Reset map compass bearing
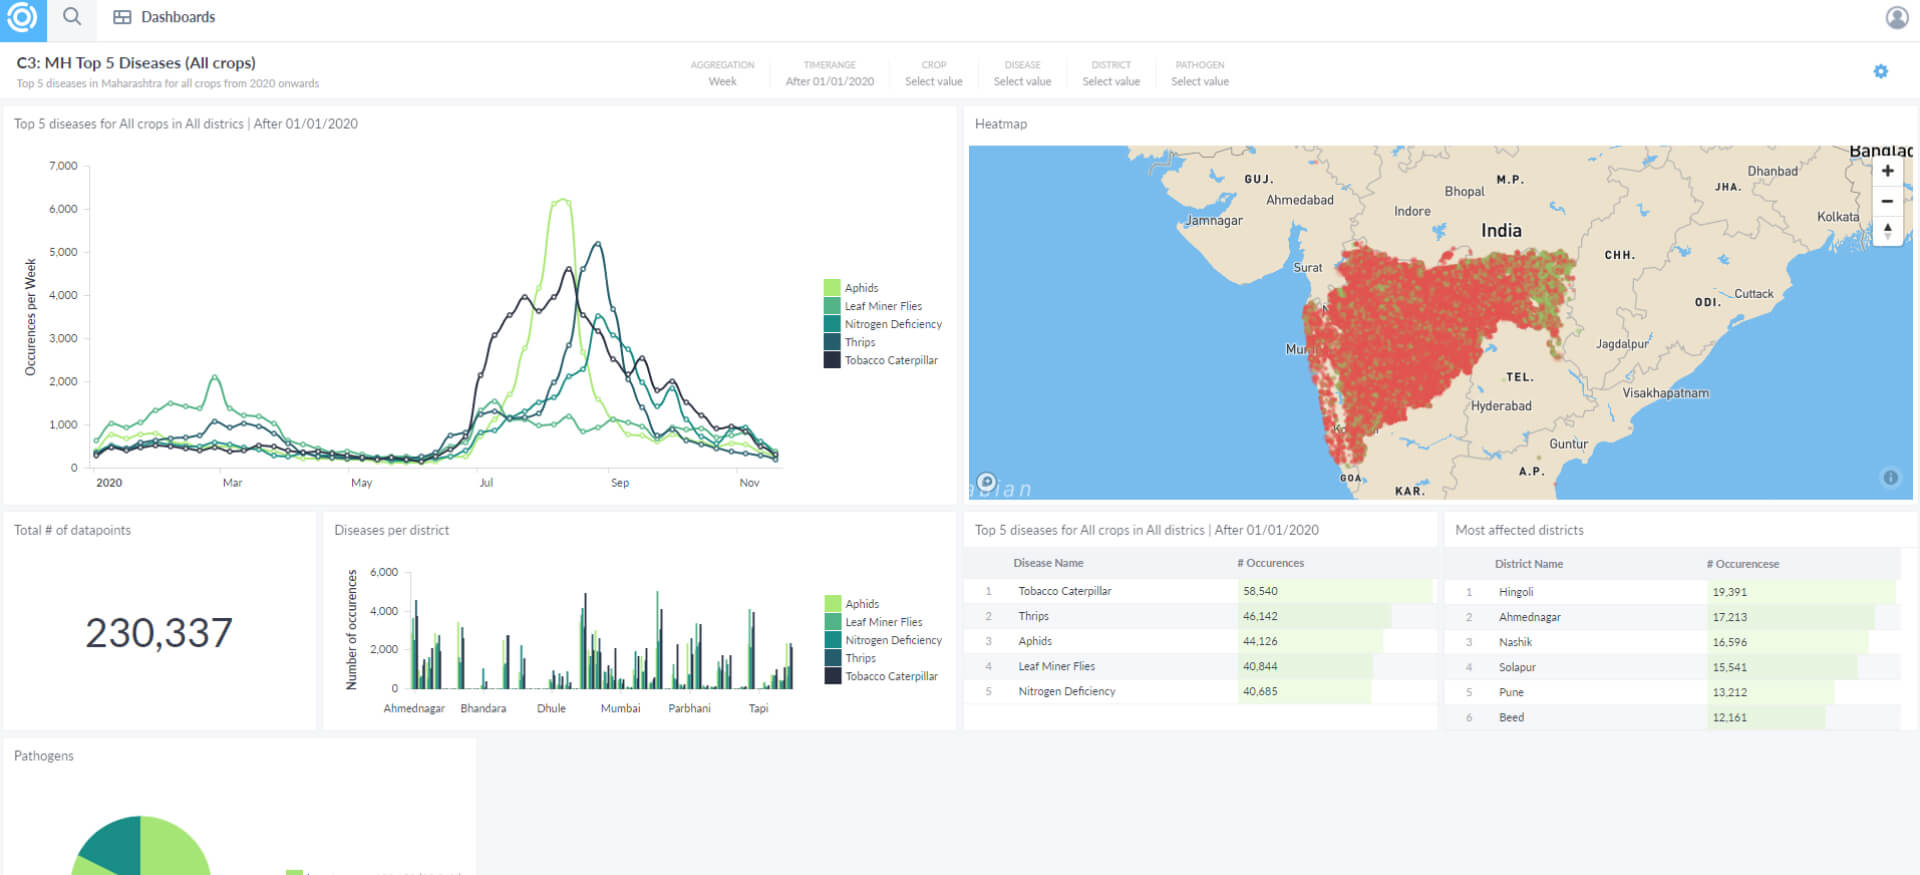1920x875 pixels. tap(1887, 230)
